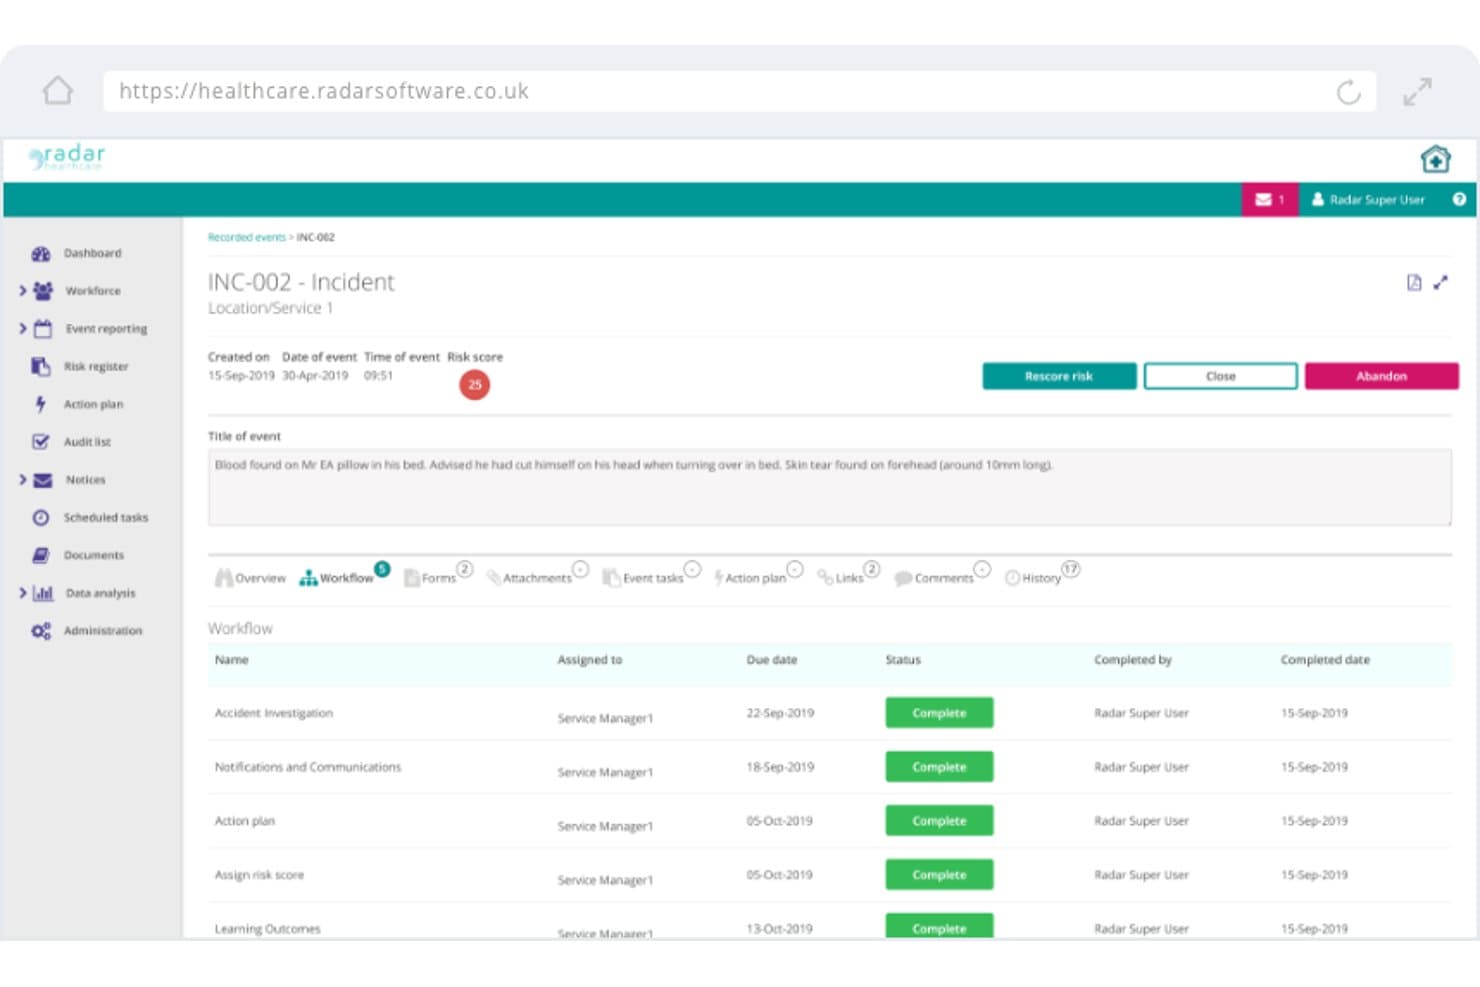This screenshot has height=987, width=1480.
Task: Click the Due date column header
Action: click(772, 660)
